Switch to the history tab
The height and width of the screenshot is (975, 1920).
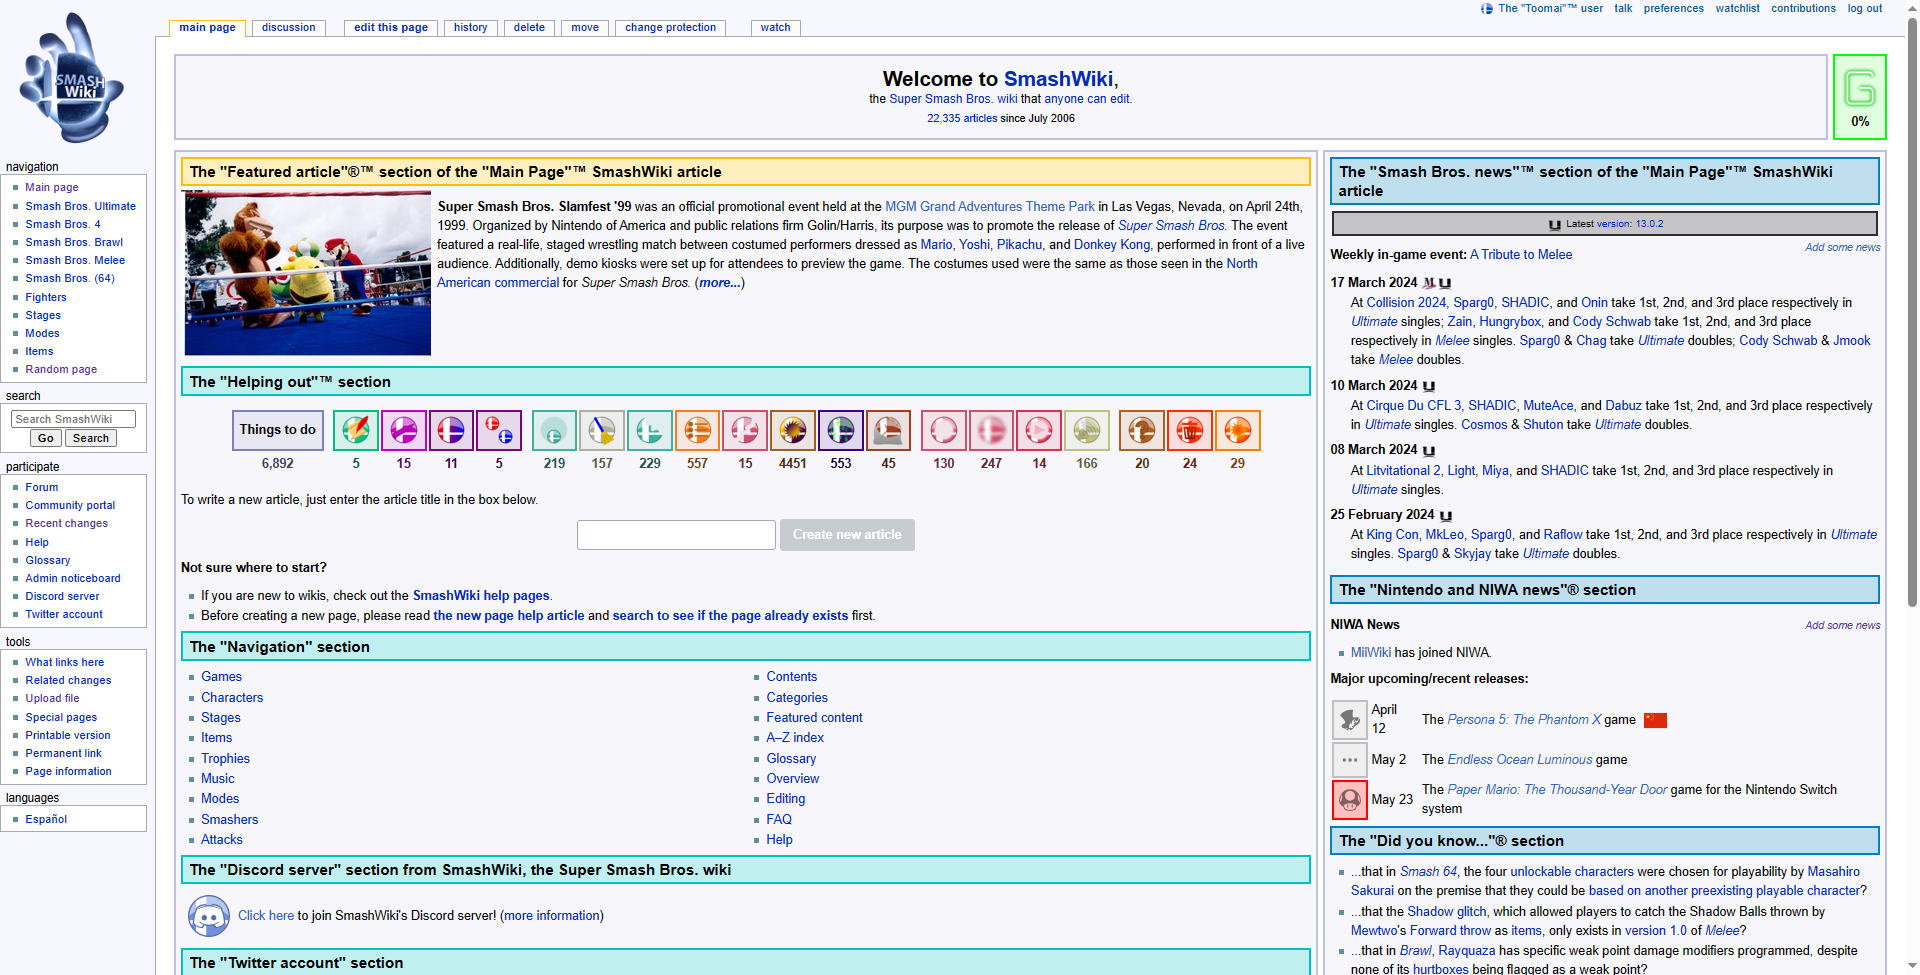(470, 28)
